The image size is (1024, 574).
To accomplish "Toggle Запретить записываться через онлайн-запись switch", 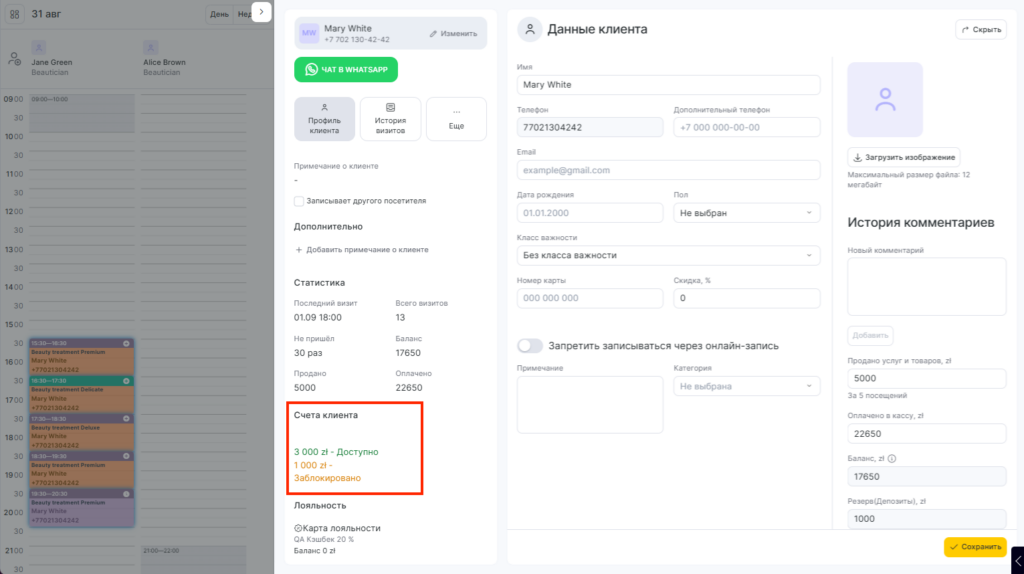I will coord(530,345).
